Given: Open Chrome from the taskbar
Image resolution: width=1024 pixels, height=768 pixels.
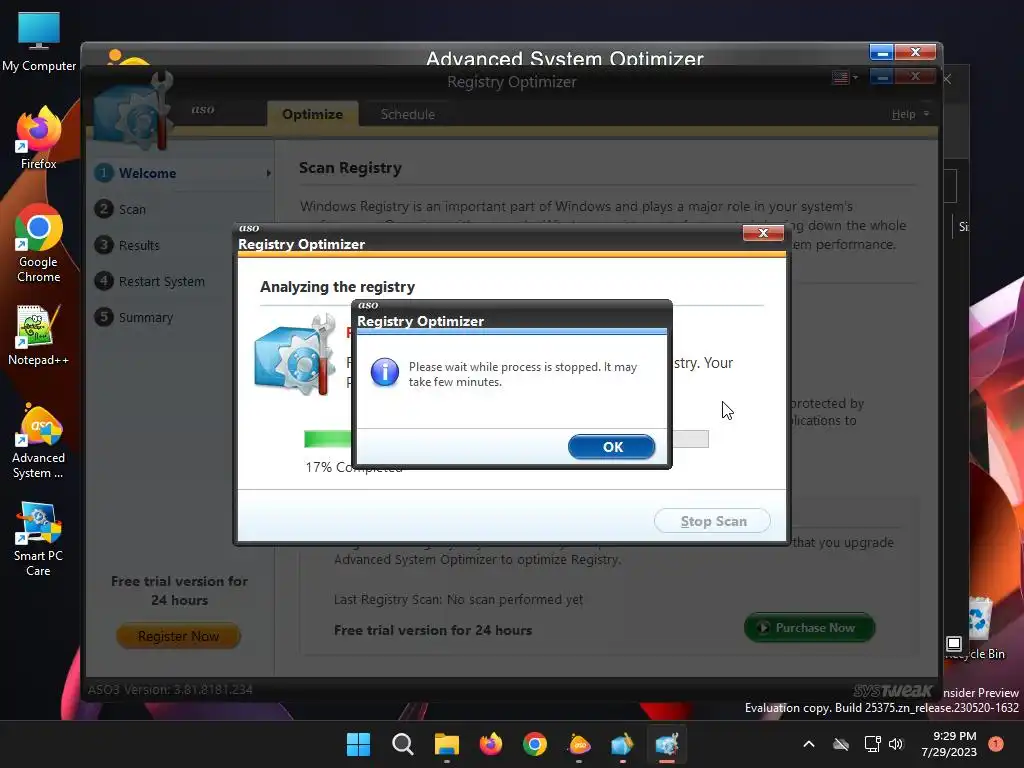Looking at the screenshot, I should (x=535, y=744).
